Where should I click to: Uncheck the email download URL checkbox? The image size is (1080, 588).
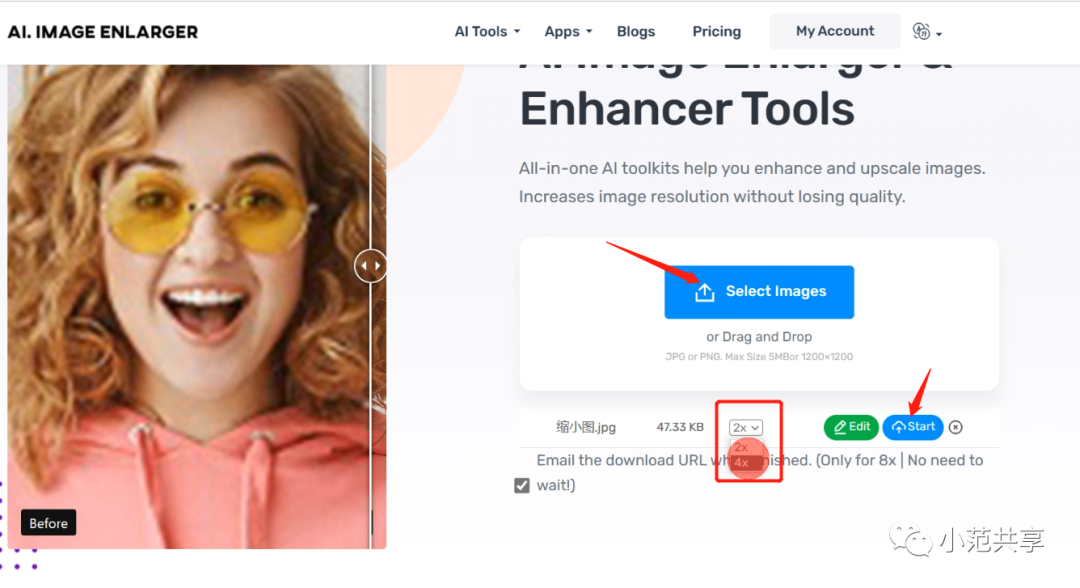[522, 485]
